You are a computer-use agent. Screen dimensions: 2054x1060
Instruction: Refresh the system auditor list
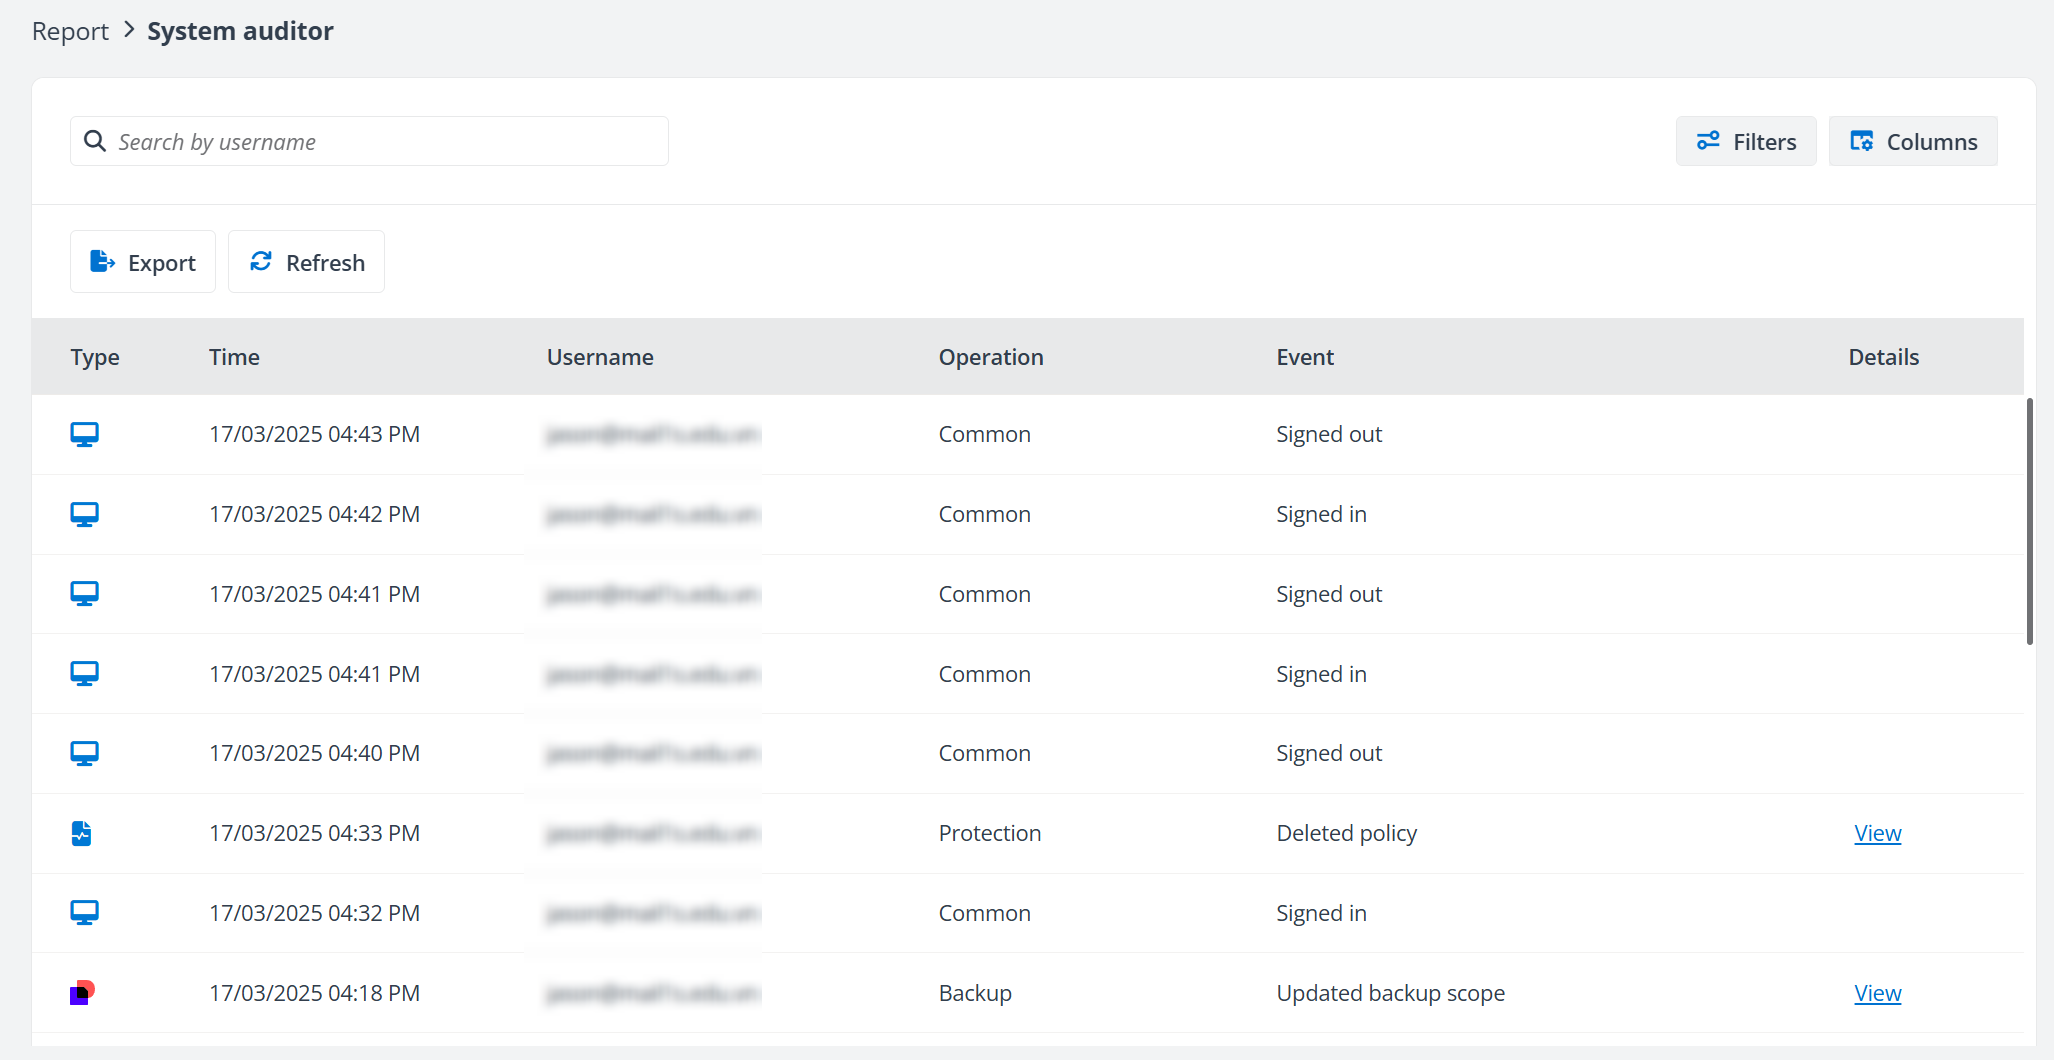(306, 262)
